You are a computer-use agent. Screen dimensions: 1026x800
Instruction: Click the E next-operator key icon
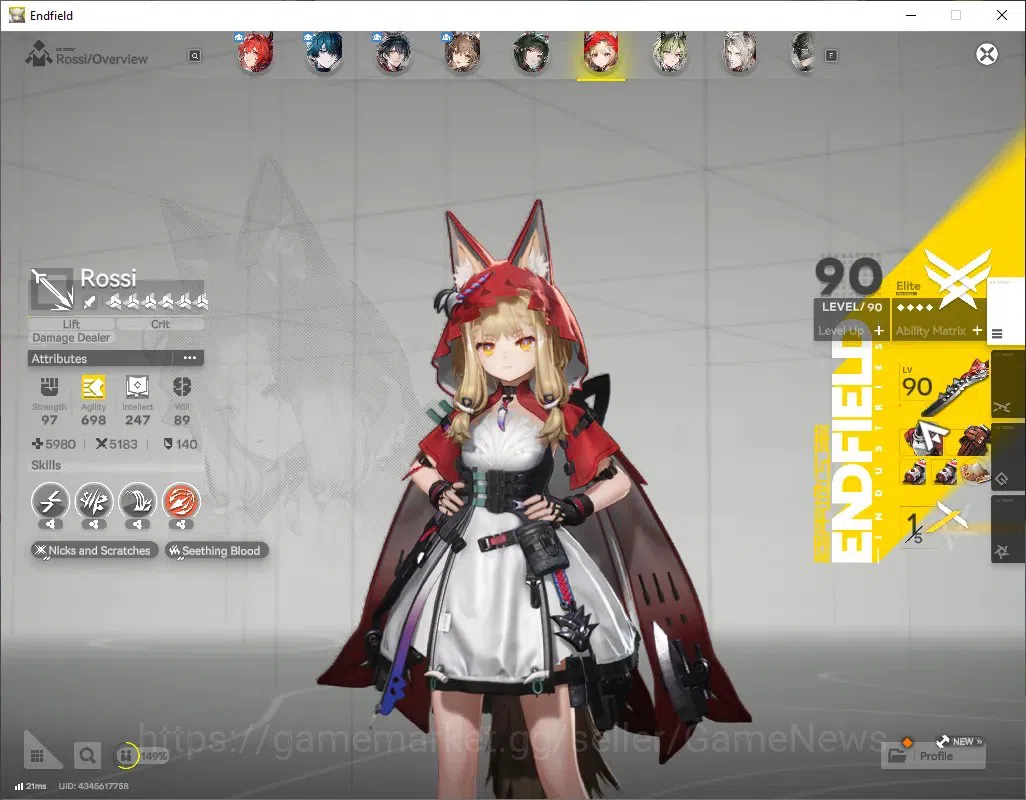[831, 56]
